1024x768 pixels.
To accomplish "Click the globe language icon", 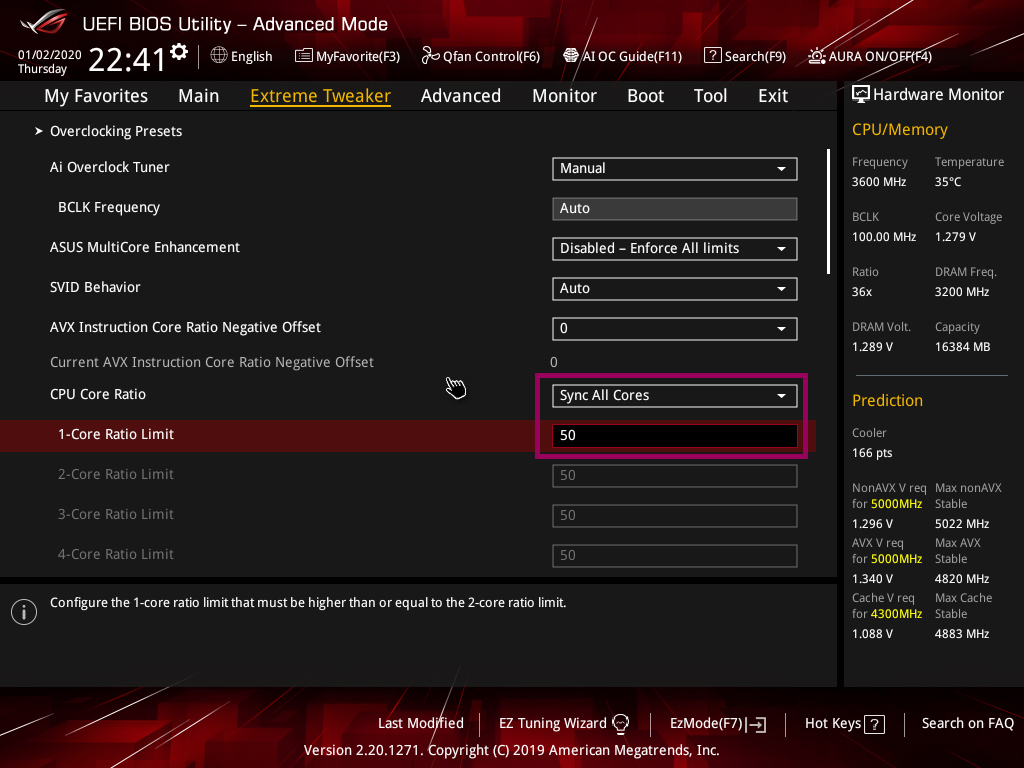I will tap(219, 56).
